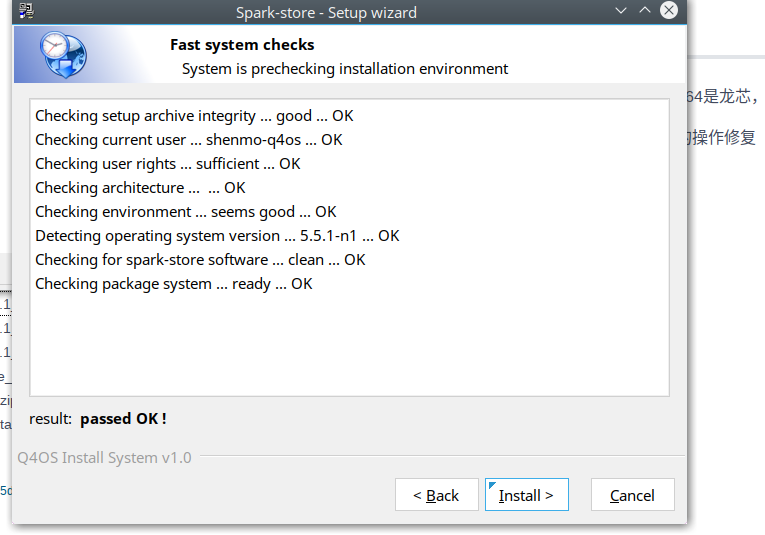Click the 'Checking package system' line

click(x=173, y=284)
